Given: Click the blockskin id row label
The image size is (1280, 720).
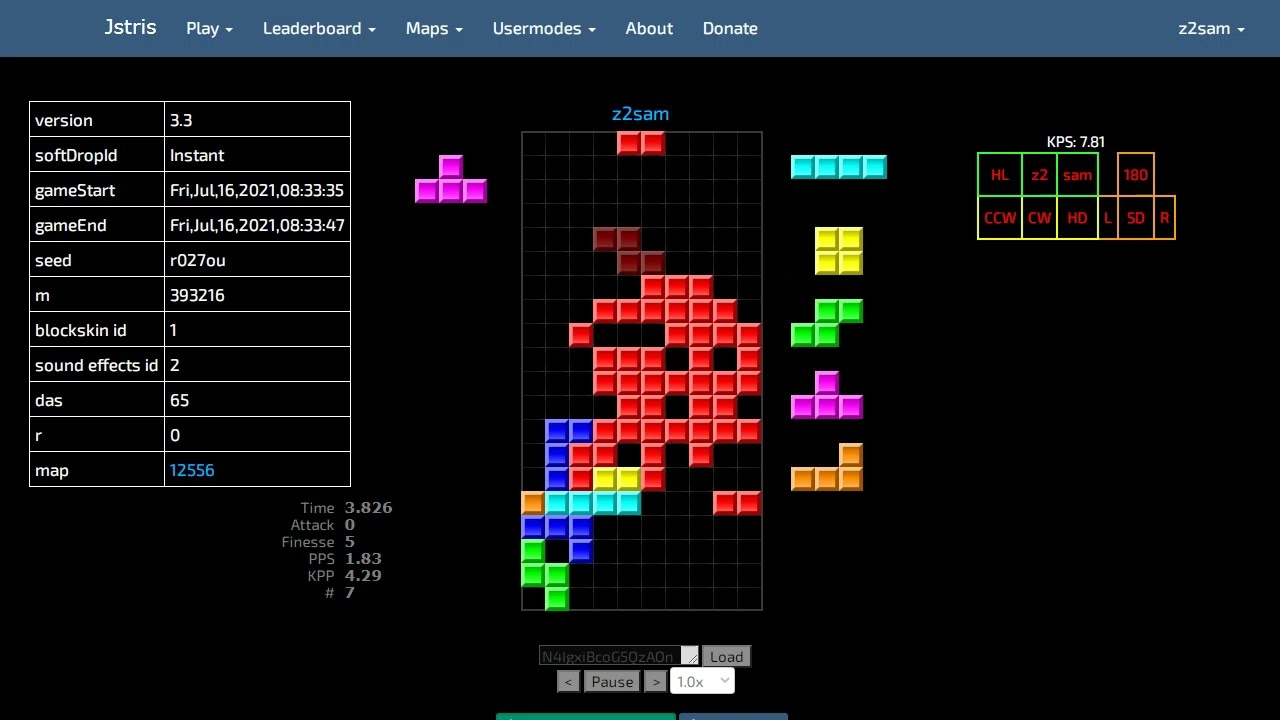Looking at the screenshot, I should pos(81,330).
